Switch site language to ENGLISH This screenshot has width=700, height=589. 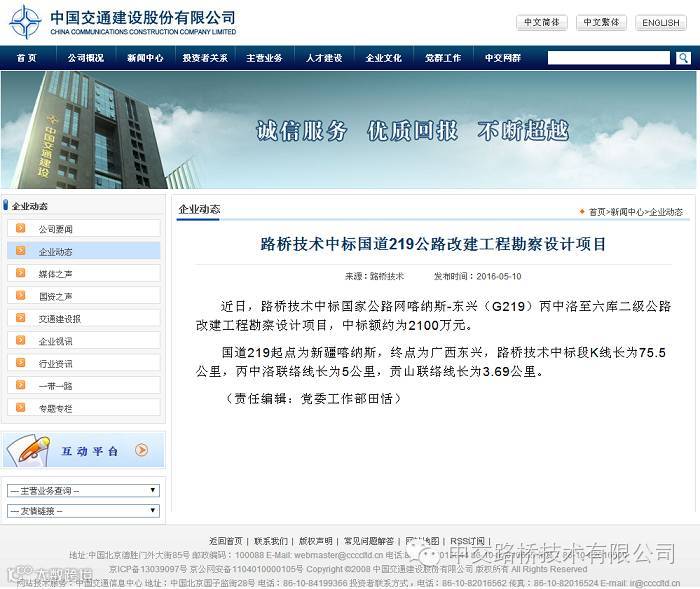coord(661,22)
